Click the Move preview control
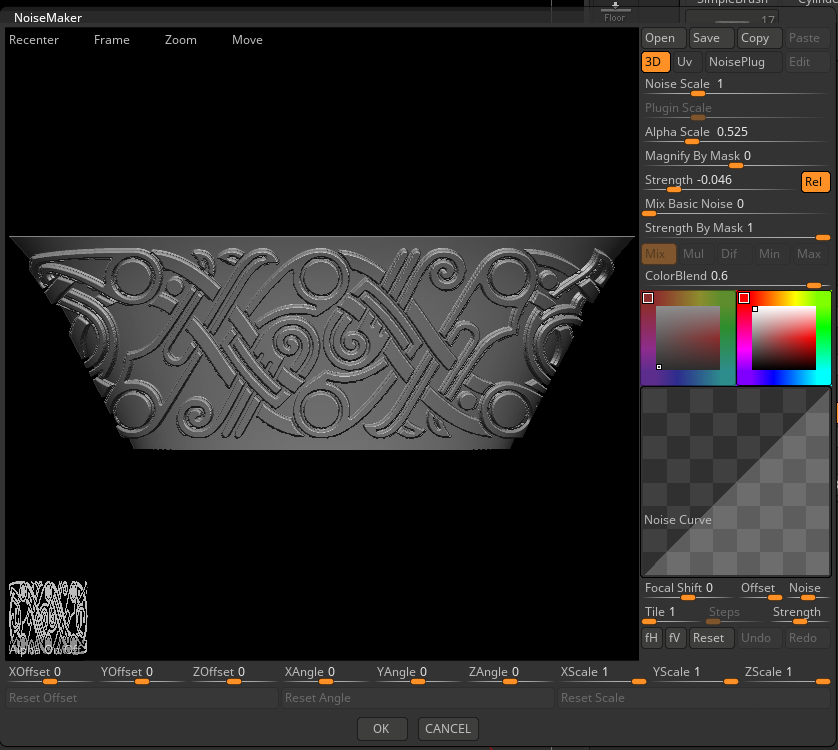Image resolution: width=838 pixels, height=750 pixels. click(x=247, y=40)
